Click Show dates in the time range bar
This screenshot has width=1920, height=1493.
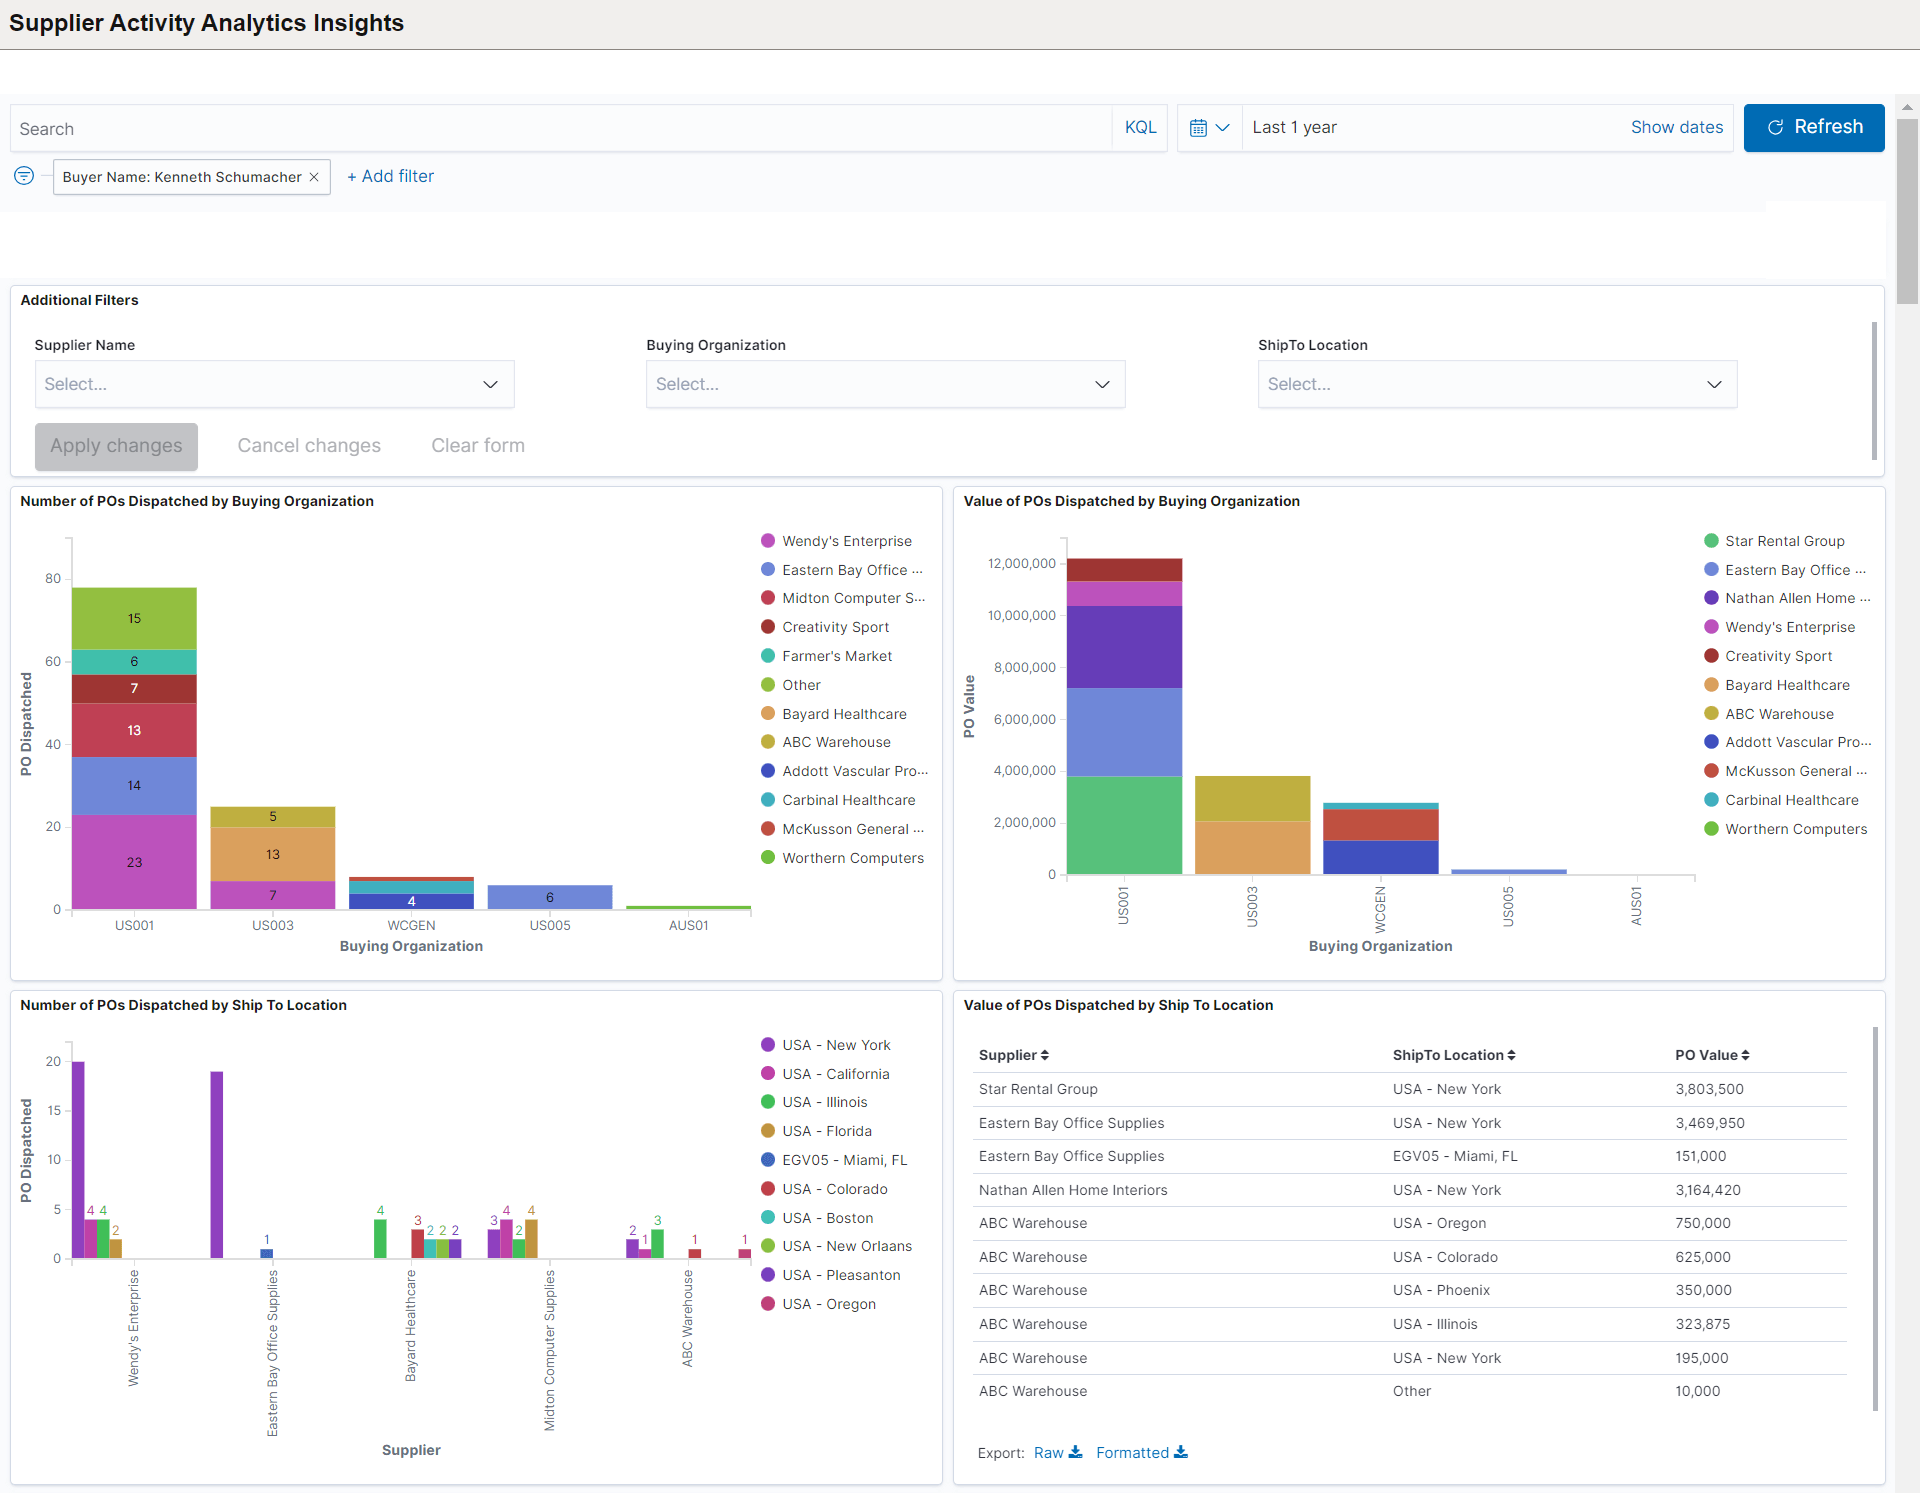click(x=1676, y=127)
